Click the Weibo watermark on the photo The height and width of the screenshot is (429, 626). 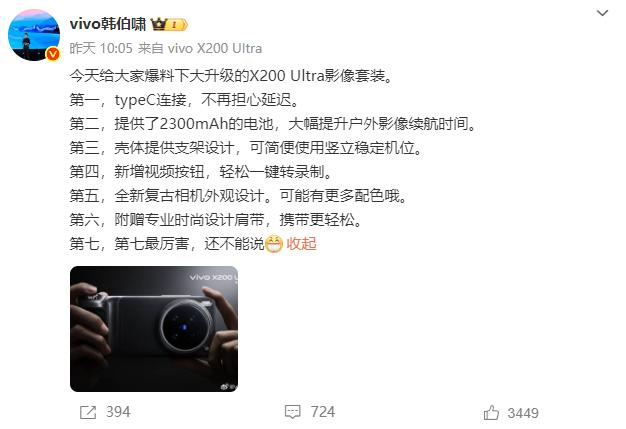pyautogui.click(x=230, y=386)
